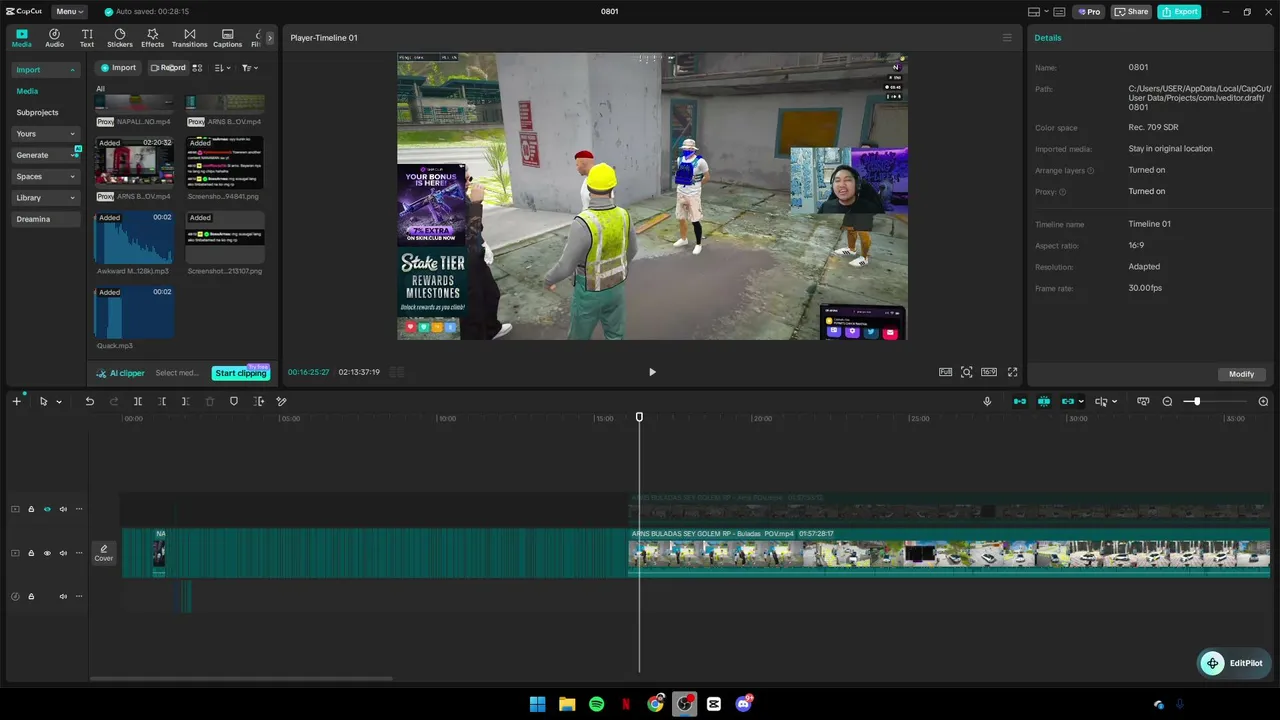Screen dimensions: 1280x720
Task: Lock the audio track
Action: 31,596
